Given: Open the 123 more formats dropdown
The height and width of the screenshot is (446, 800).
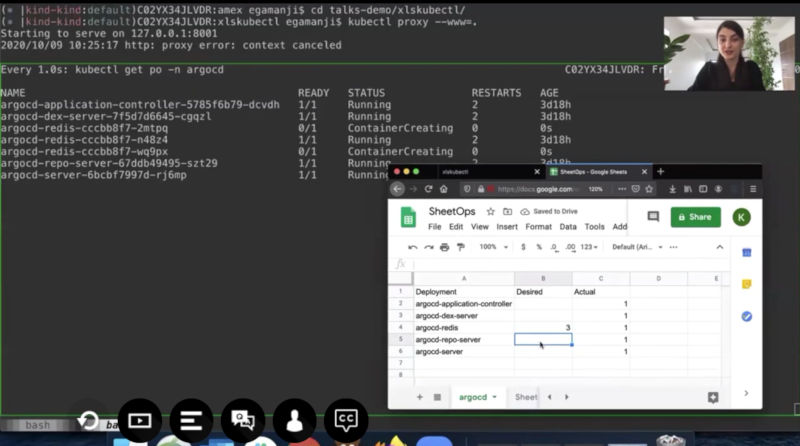Looking at the screenshot, I should pyautogui.click(x=589, y=247).
